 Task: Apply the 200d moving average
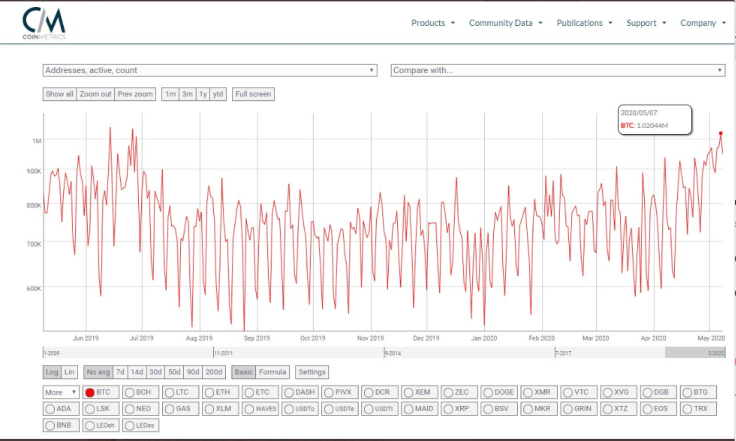coord(214,372)
